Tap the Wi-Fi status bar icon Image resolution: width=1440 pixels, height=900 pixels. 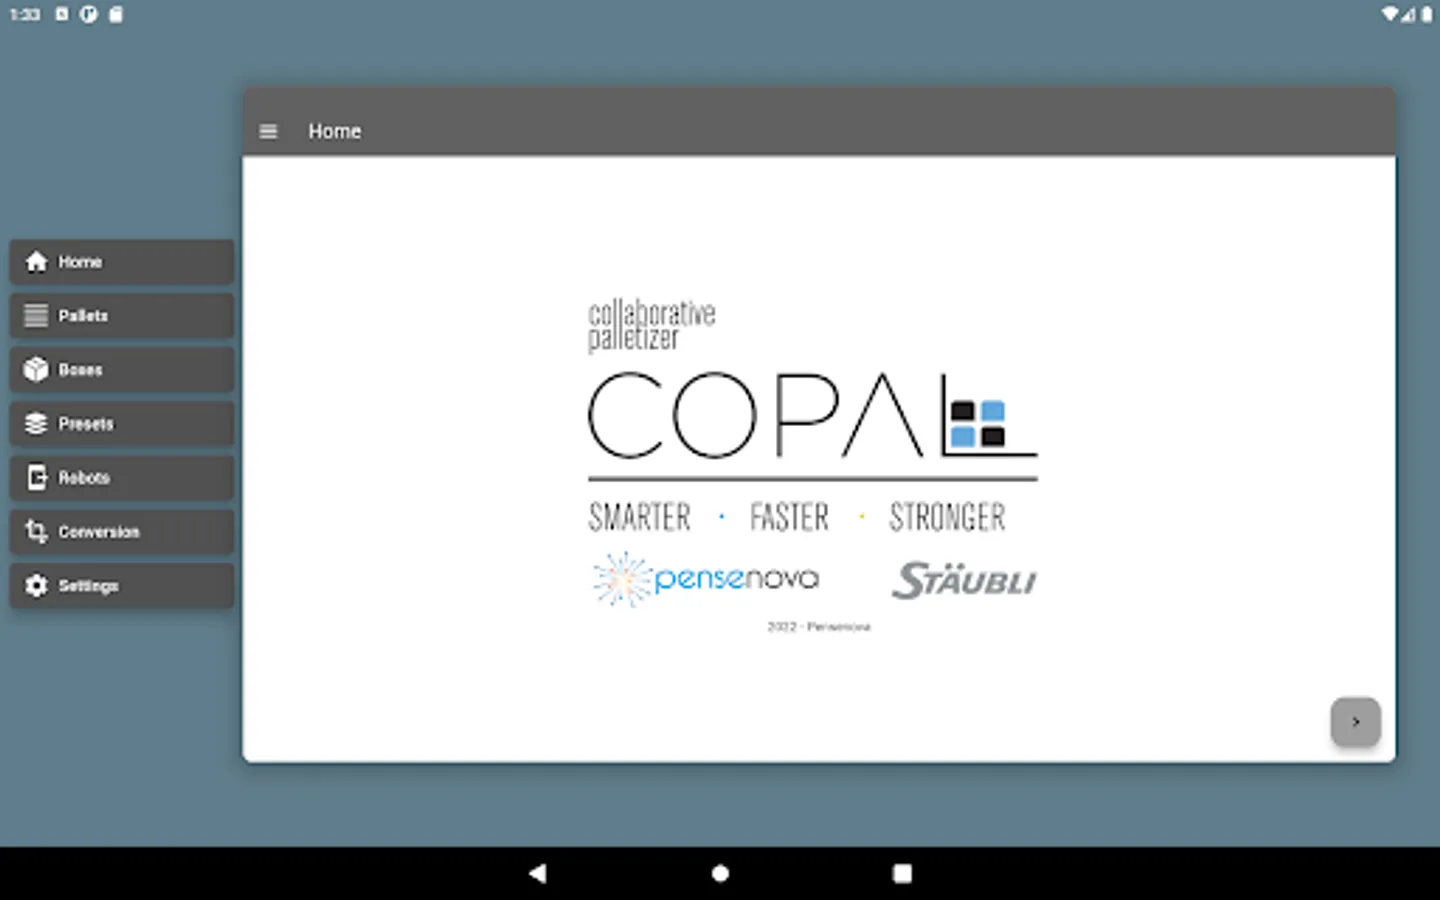point(1390,14)
